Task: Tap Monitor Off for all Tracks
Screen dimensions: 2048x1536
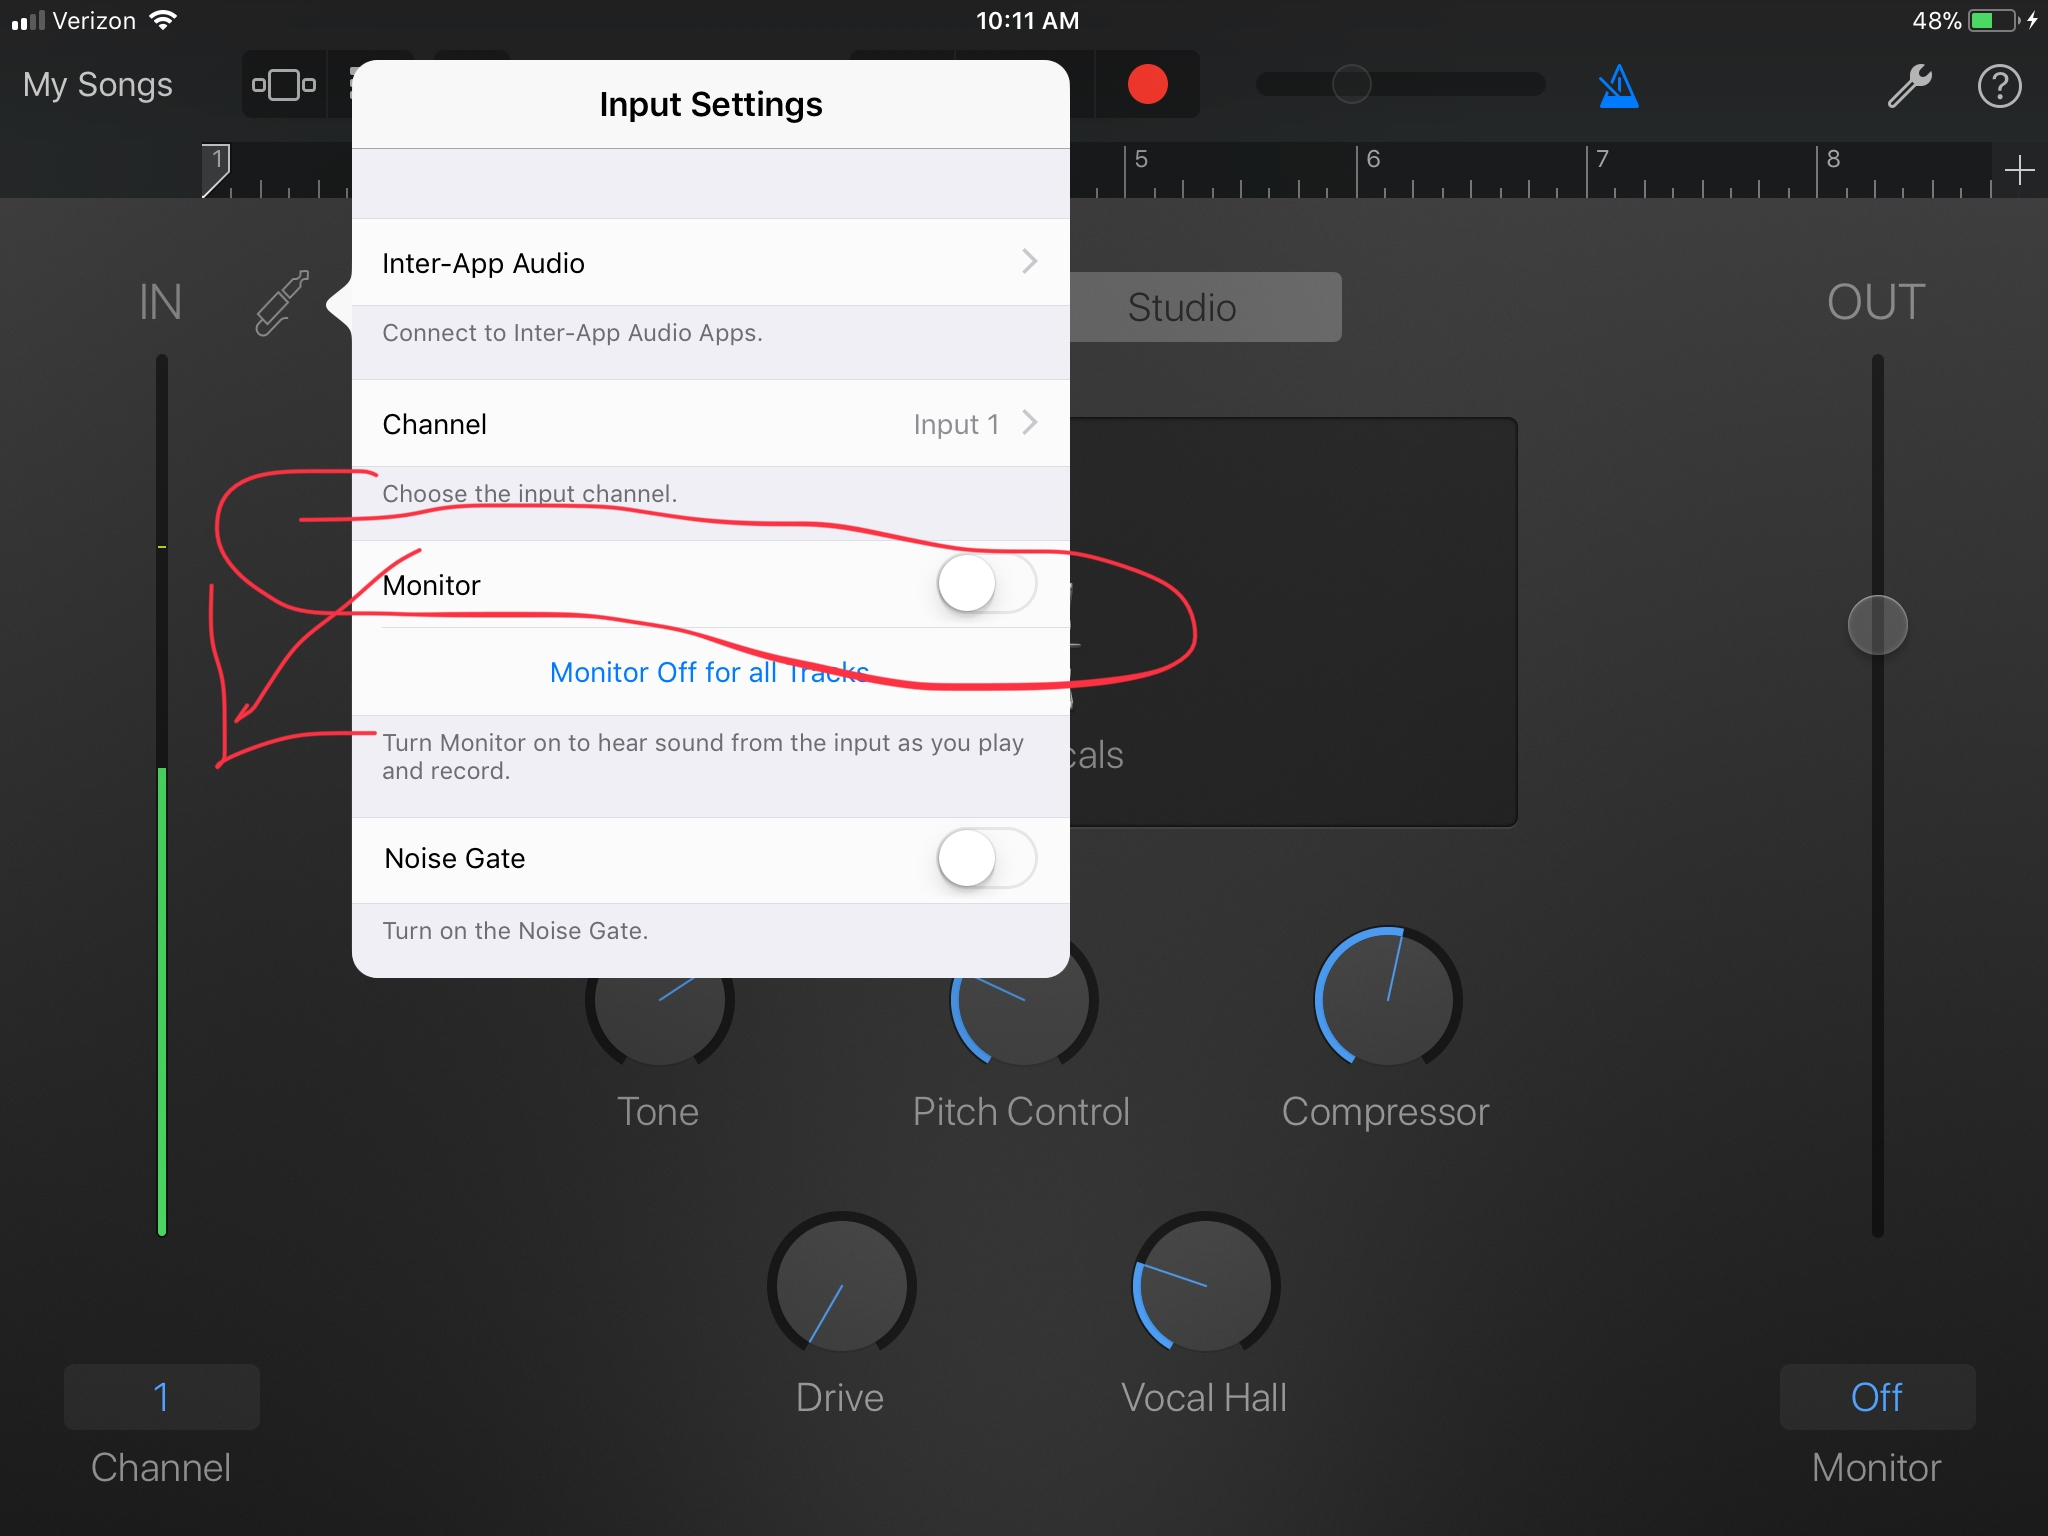Action: 709,672
